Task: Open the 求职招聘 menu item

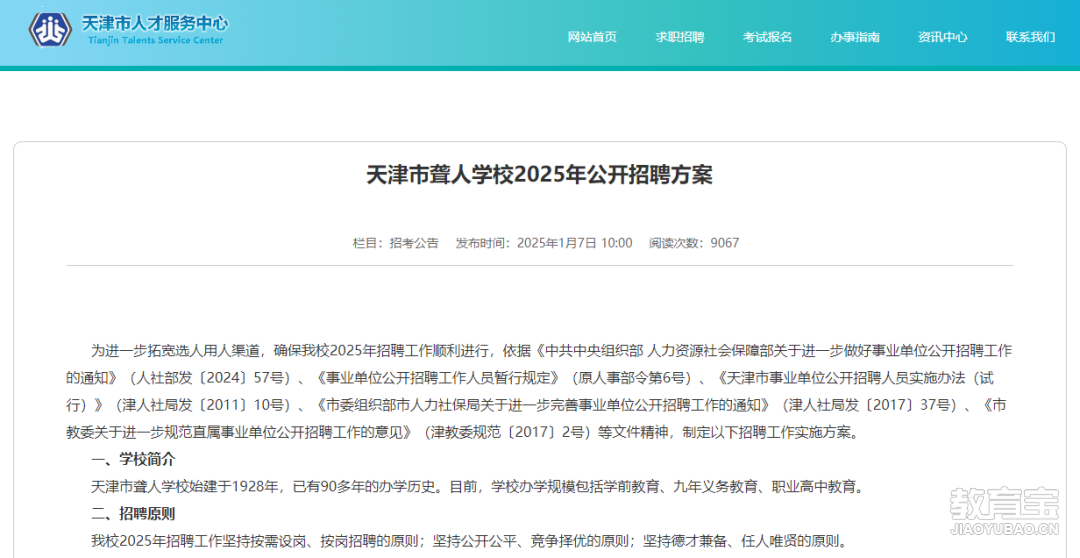Action: pyautogui.click(x=679, y=37)
